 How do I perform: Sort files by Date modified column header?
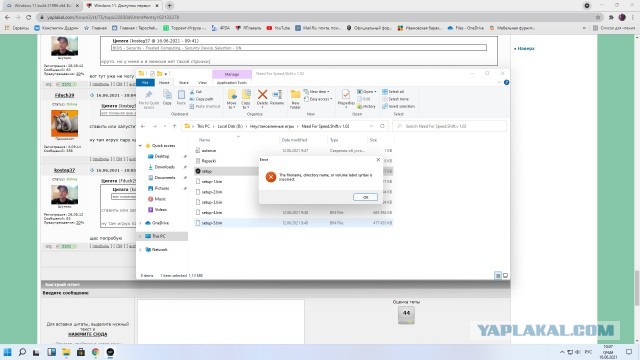point(294,140)
